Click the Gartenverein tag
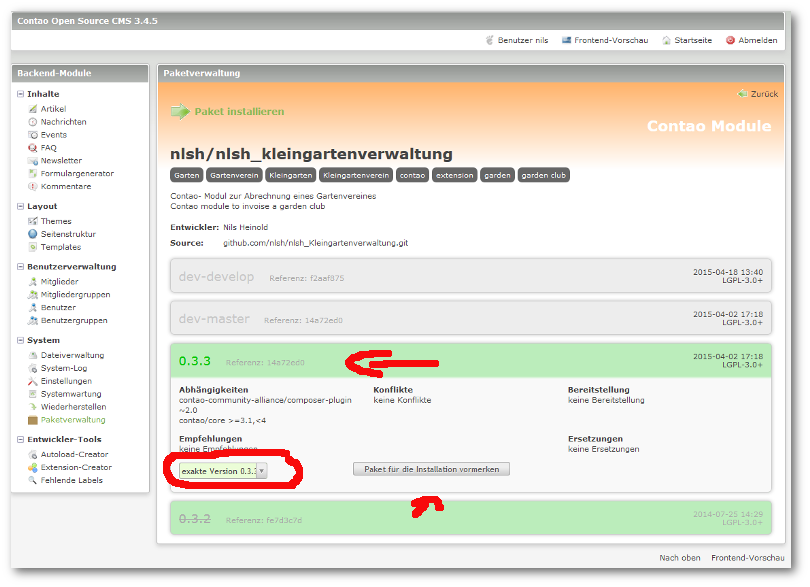The height and width of the screenshot is (587, 810). tap(234, 176)
